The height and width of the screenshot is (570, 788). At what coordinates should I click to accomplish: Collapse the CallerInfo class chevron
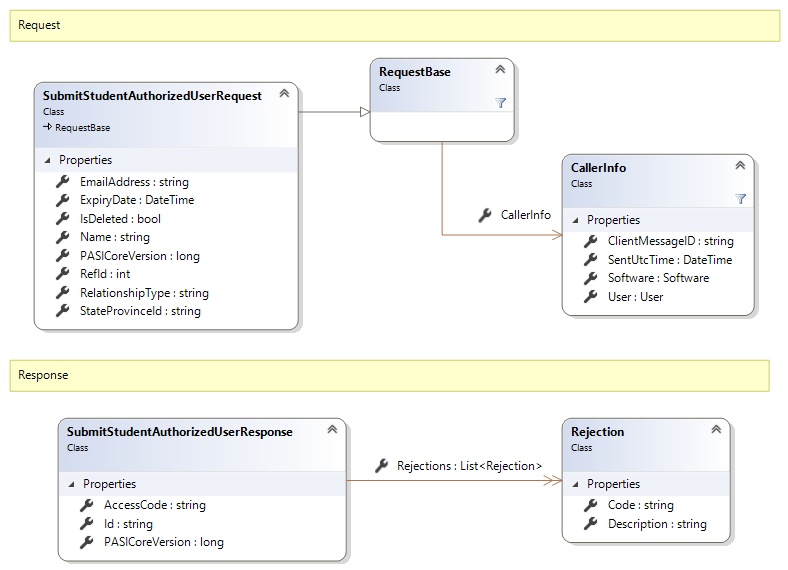click(x=740, y=166)
